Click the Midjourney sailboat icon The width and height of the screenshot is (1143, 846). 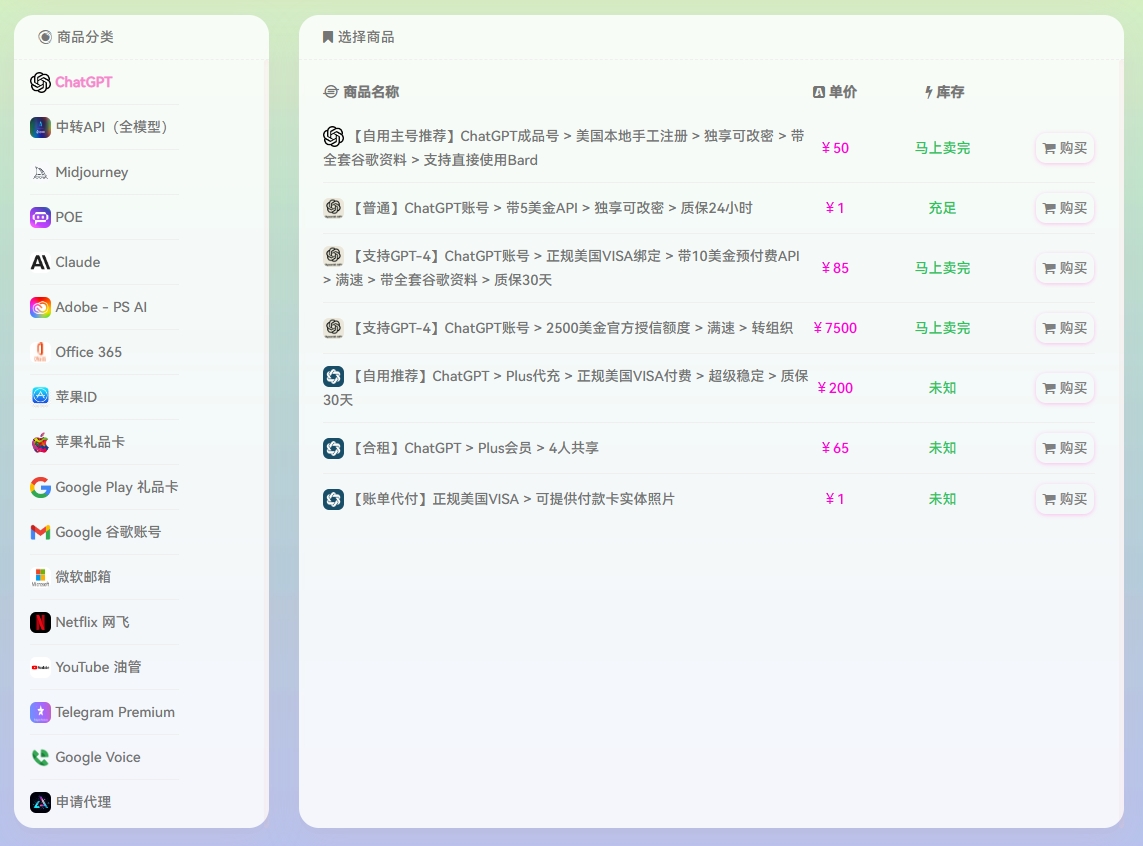pos(40,173)
